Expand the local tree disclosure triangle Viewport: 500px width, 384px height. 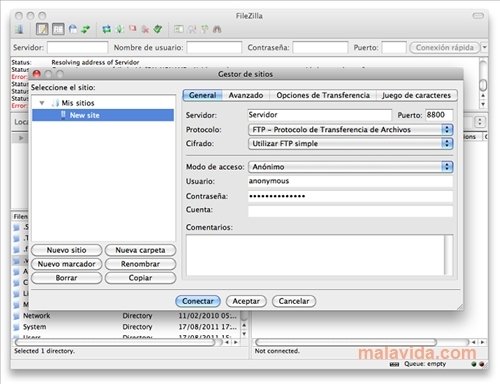tap(21, 138)
